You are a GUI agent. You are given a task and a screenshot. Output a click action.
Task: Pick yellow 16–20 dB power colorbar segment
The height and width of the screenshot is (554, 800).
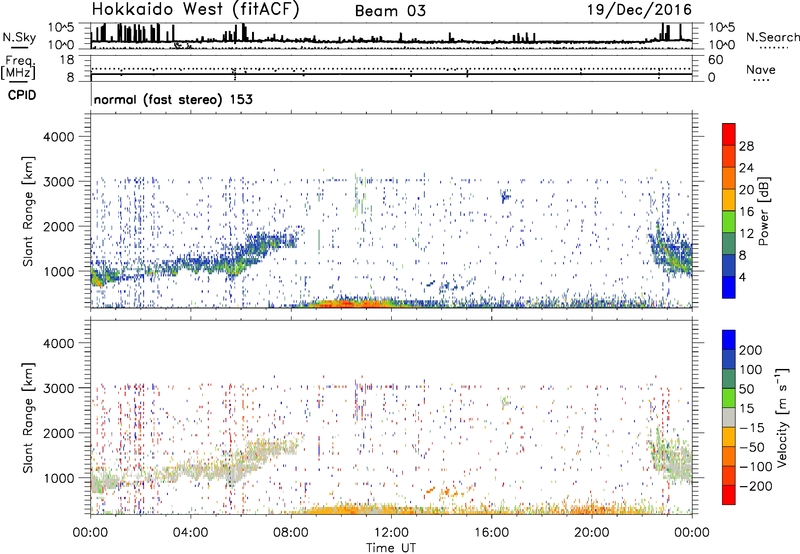tap(729, 200)
